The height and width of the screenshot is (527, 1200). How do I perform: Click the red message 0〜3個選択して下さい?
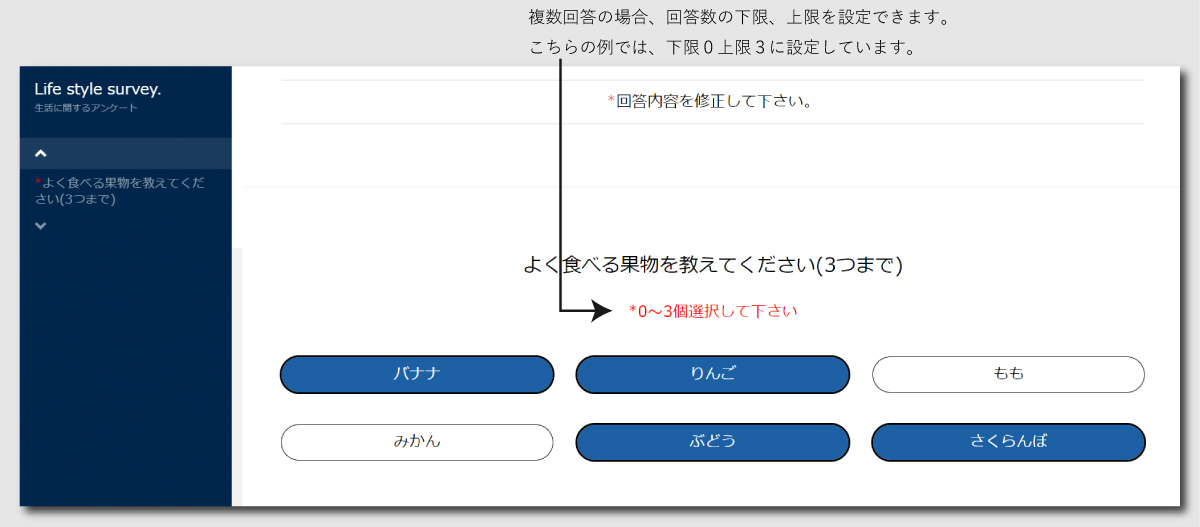coord(713,311)
